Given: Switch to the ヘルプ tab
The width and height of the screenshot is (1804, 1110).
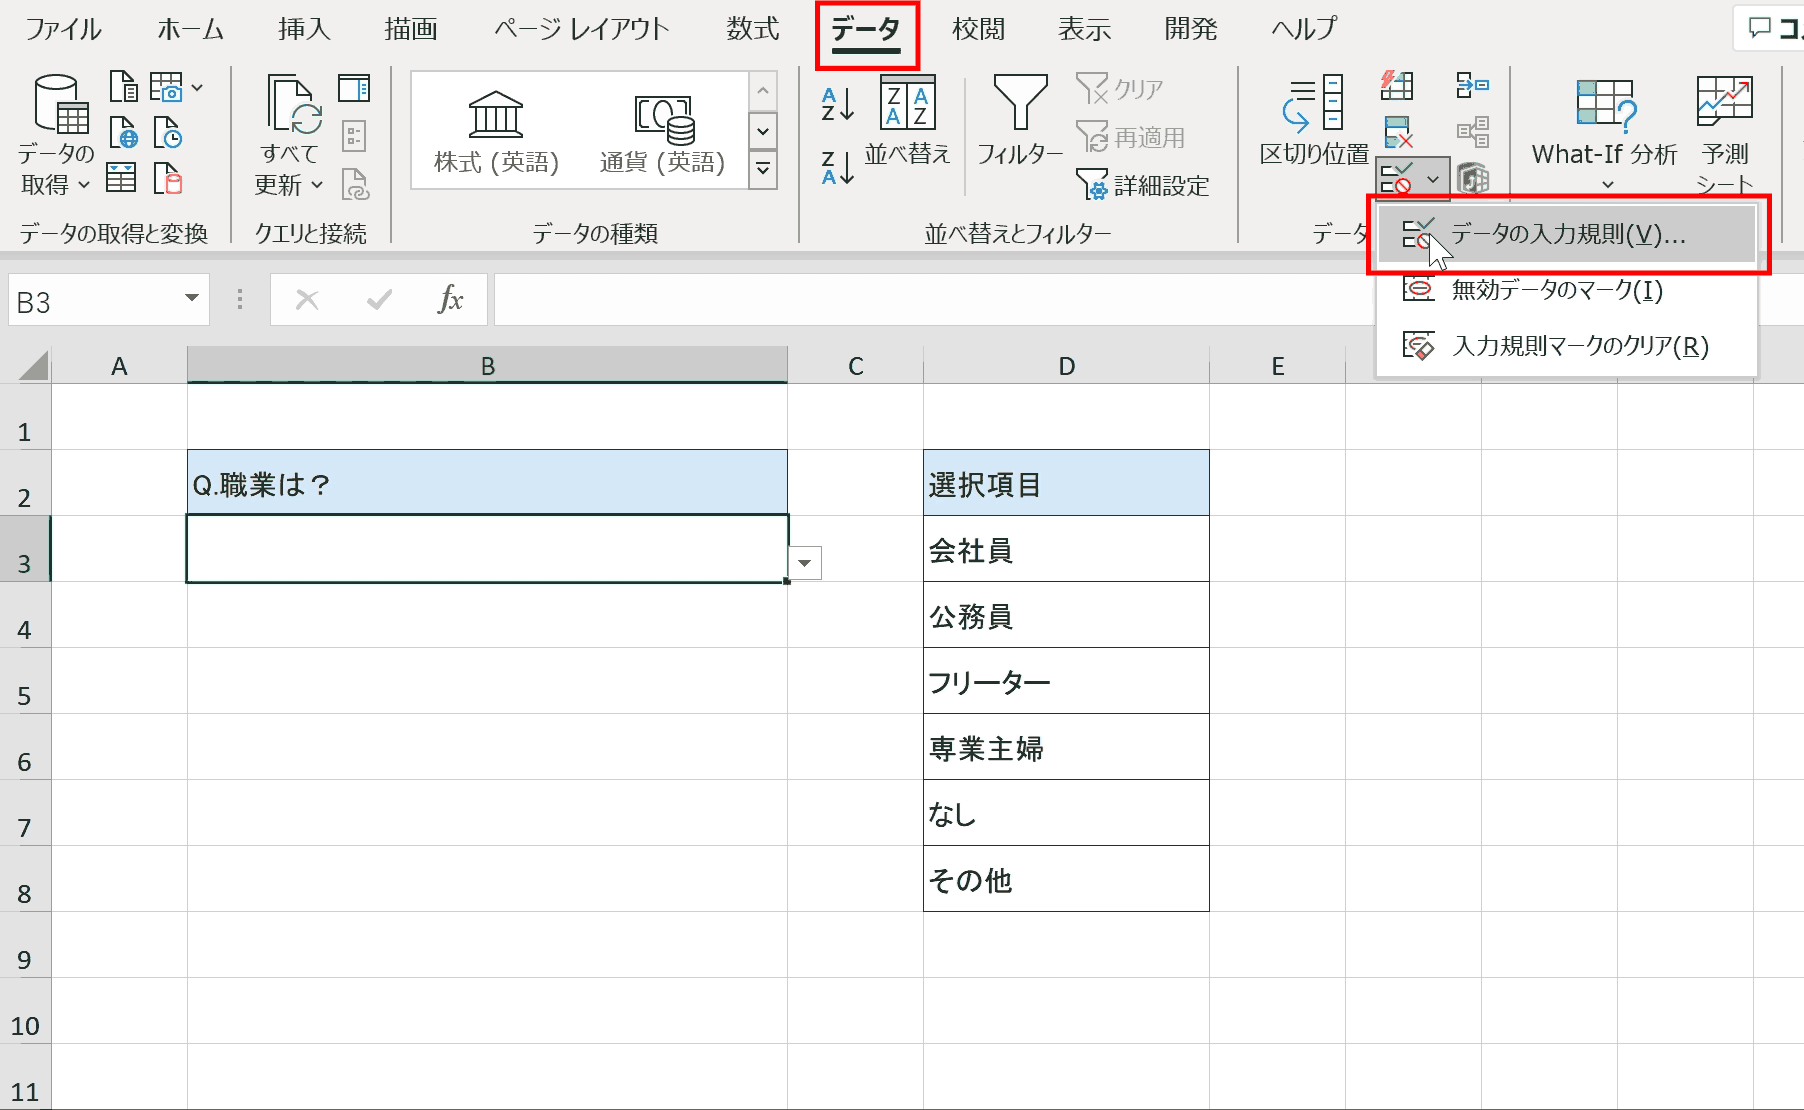Looking at the screenshot, I should tap(1304, 28).
